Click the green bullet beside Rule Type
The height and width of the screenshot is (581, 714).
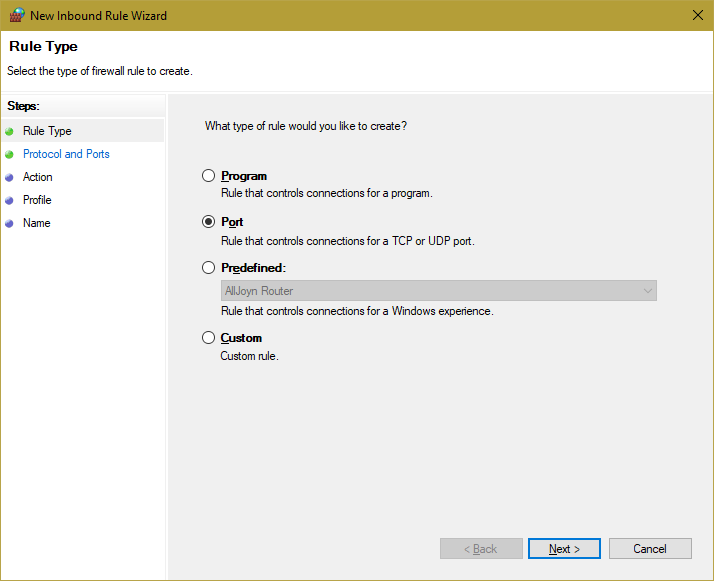(x=10, y=132)
